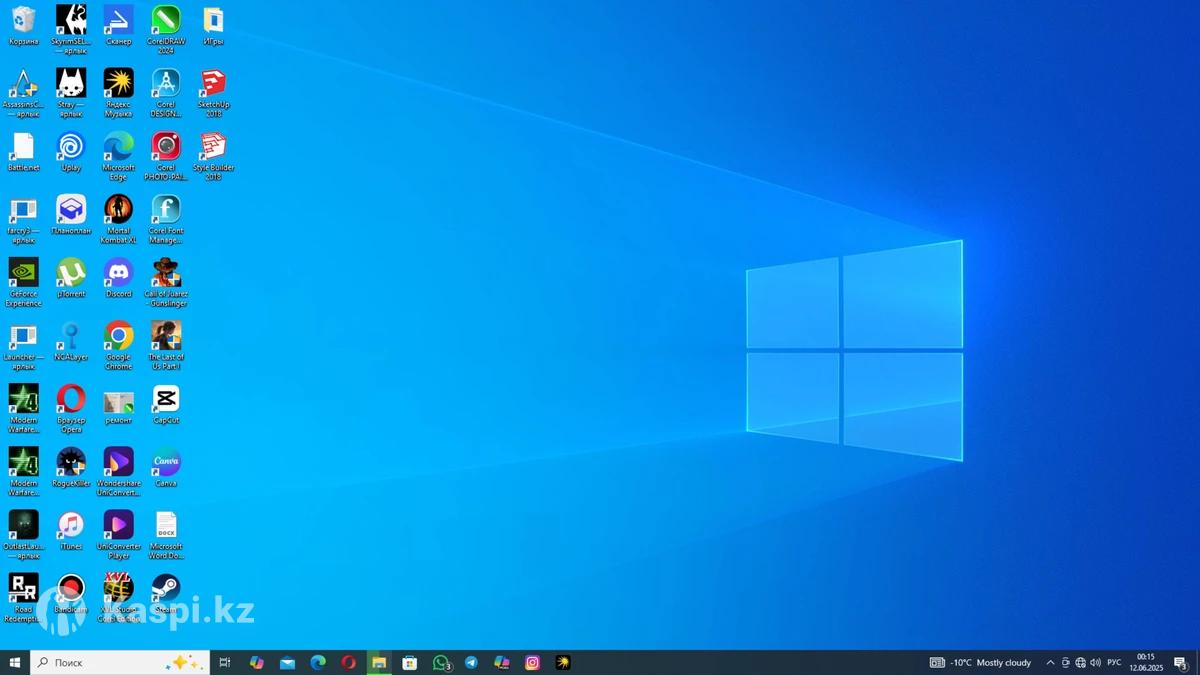Switch input language via РУС indicator
The width and height of the screenshot is (1200, 675).
1114,663
